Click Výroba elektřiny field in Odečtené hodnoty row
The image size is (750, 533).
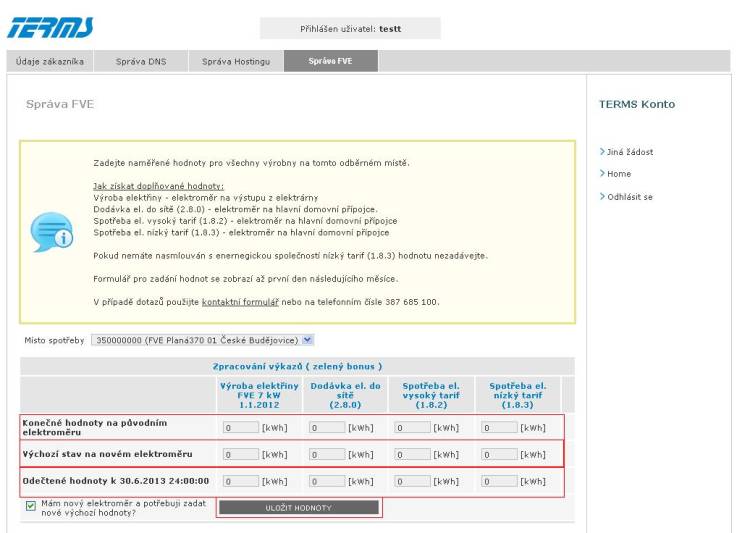(240, 481)
